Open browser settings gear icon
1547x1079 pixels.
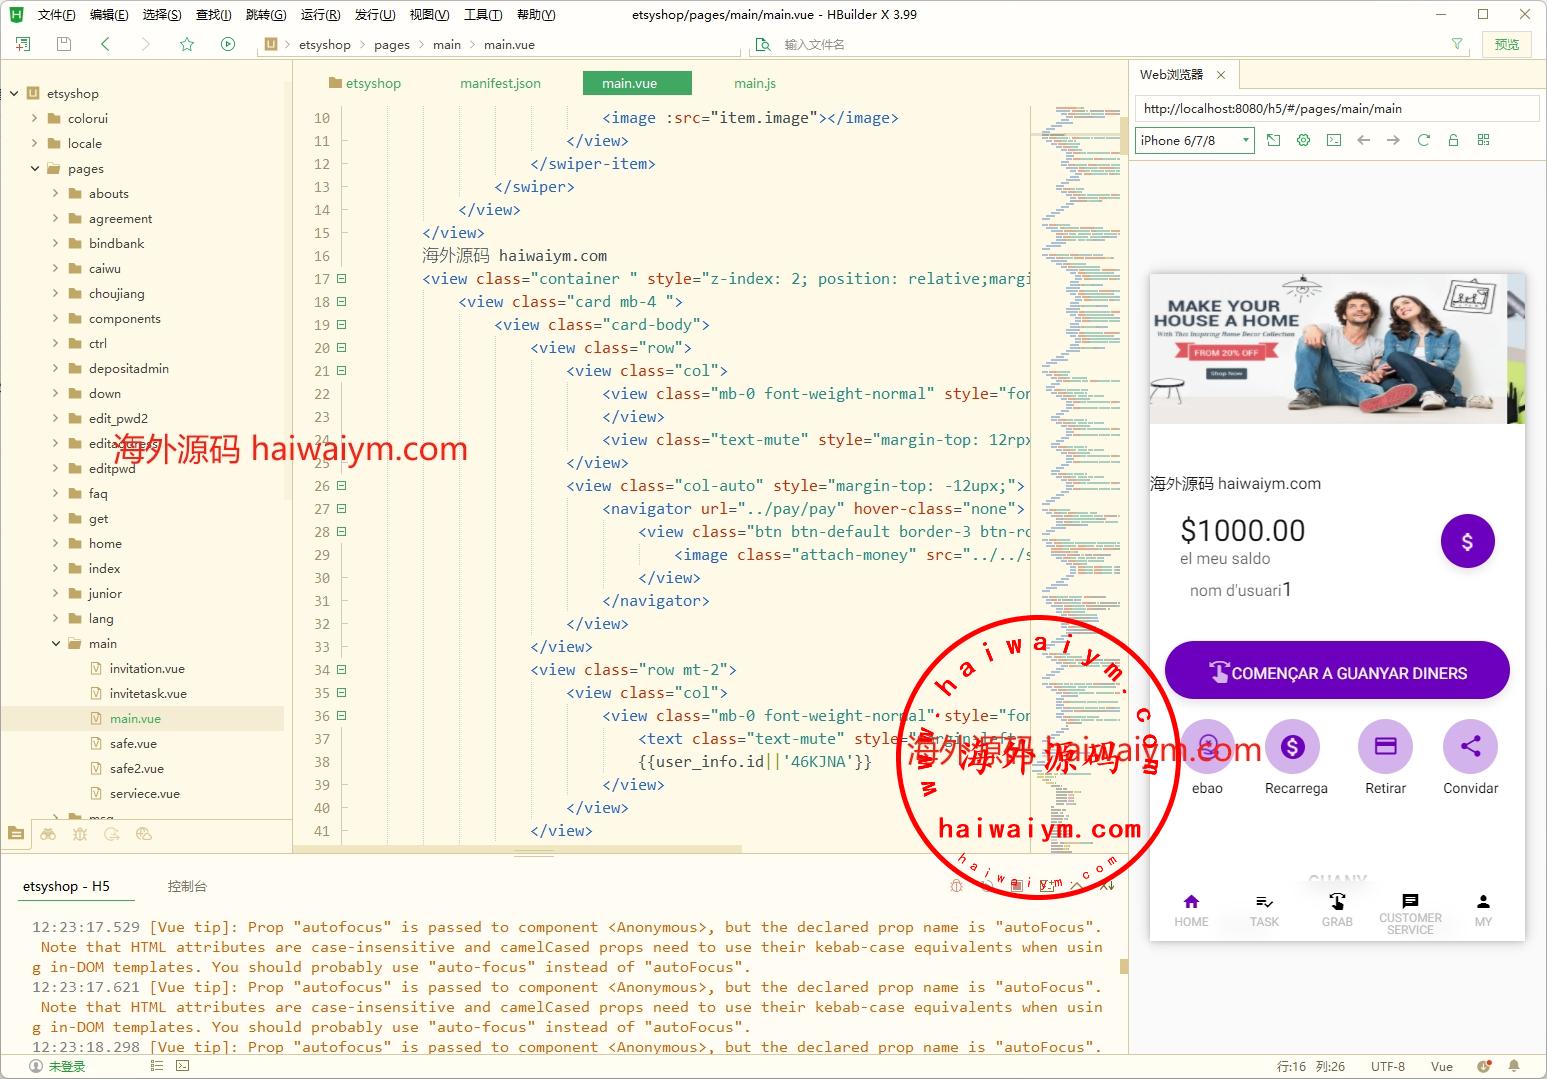pos(1303,140)
